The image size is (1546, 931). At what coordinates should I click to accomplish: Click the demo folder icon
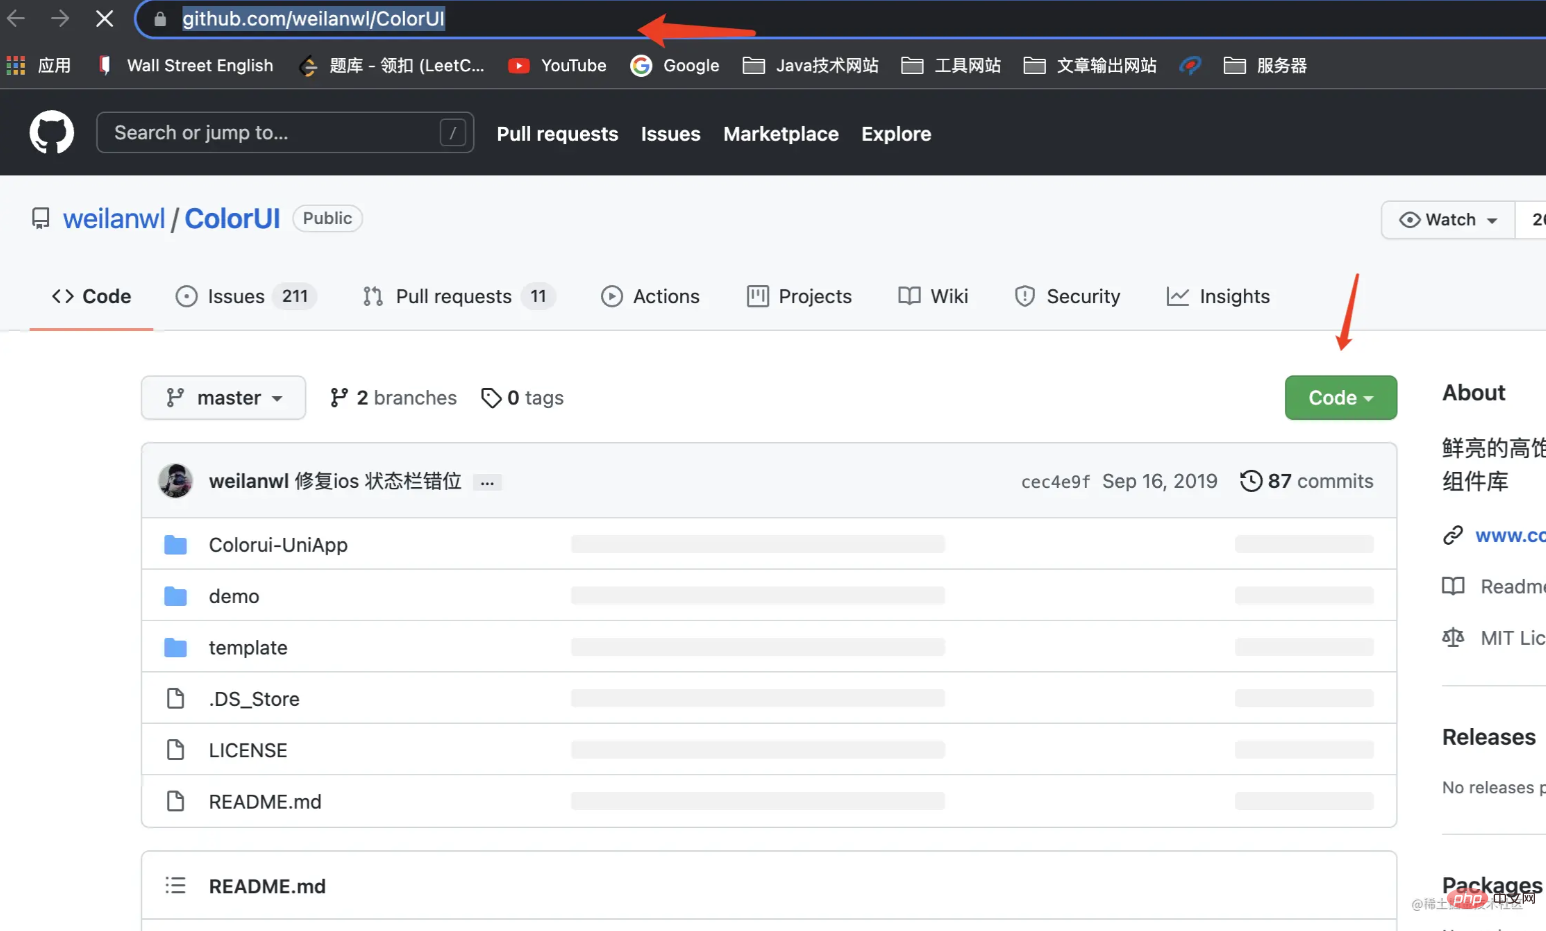pos(176,596)
